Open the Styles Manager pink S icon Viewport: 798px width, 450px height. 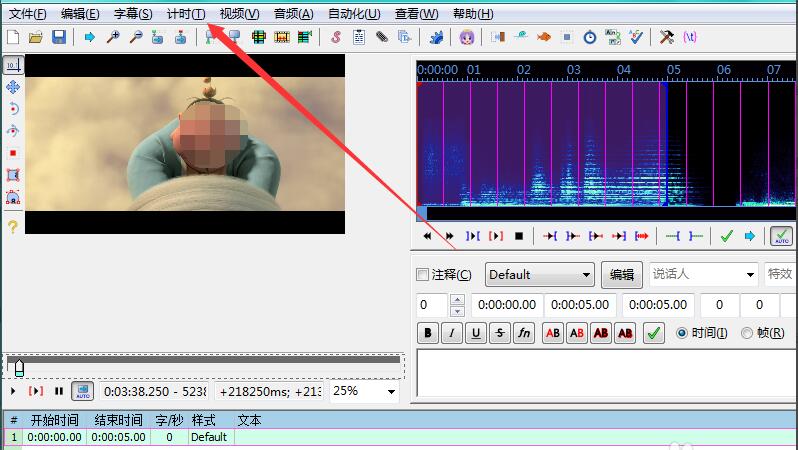click(335, 37)
